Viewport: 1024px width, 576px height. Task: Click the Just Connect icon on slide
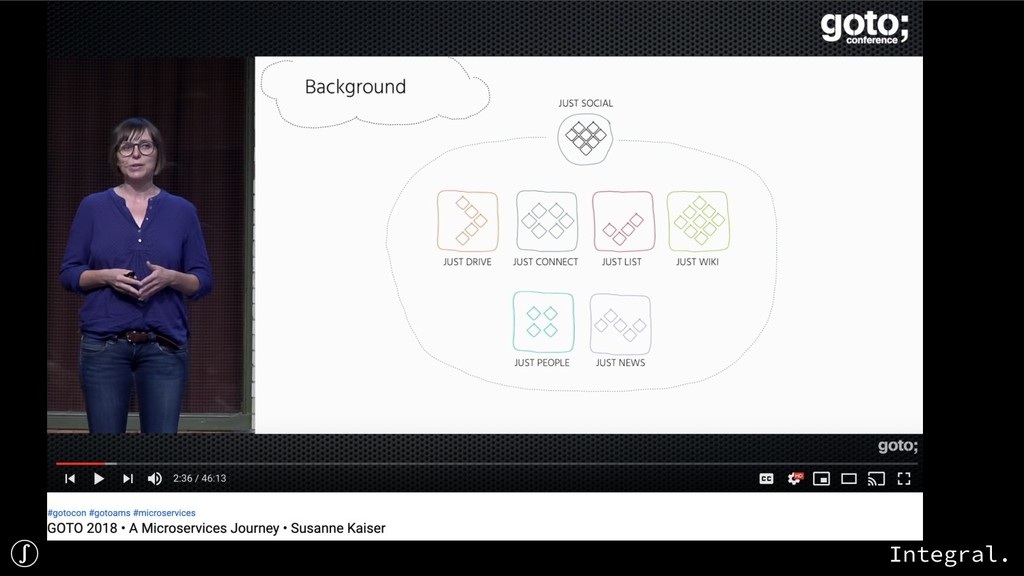pyautogui.click(x=547, y=221)
